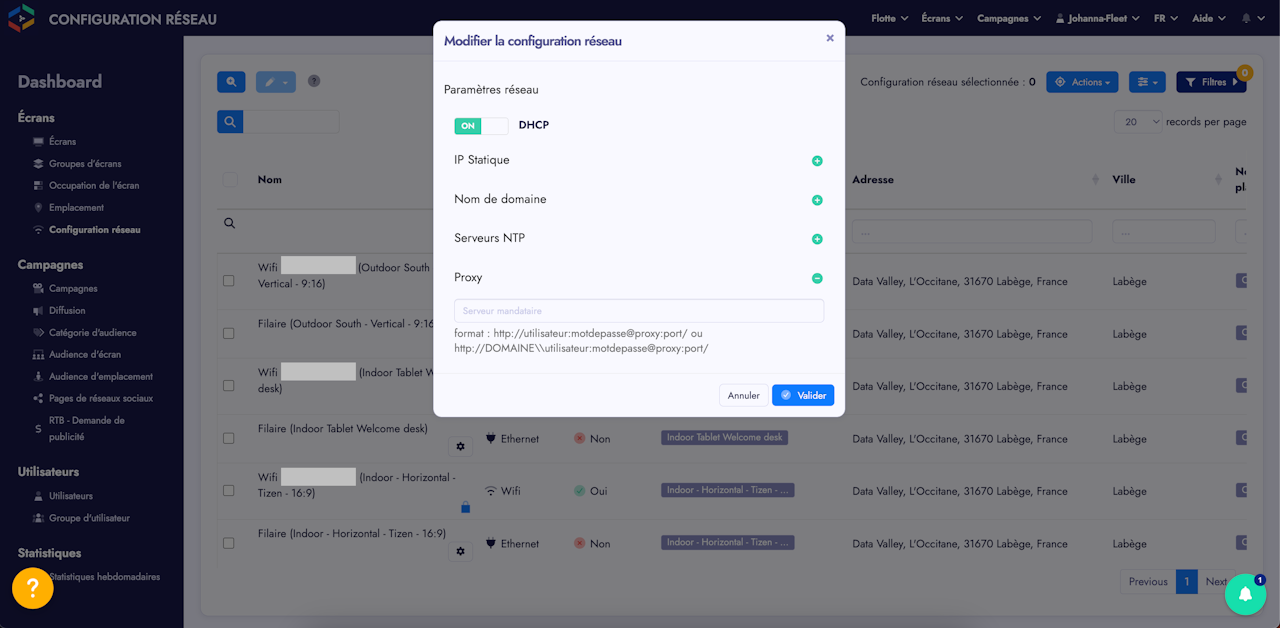The height and width of the screenshot is (628, 1280).
Task: Expand the IP Statique section
Action: [x=817, y=161]
